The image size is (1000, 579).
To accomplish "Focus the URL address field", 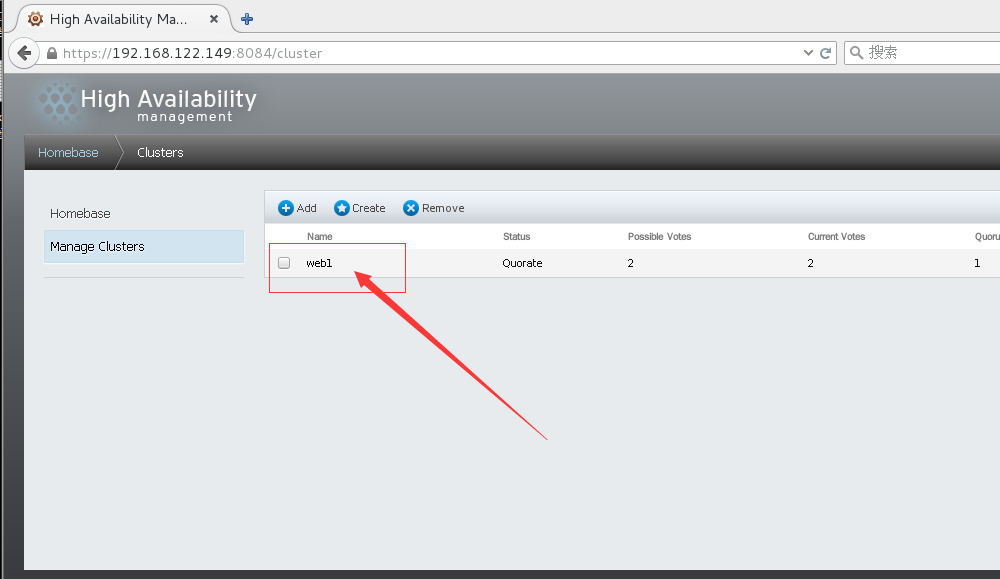I will tap(430, 53).
